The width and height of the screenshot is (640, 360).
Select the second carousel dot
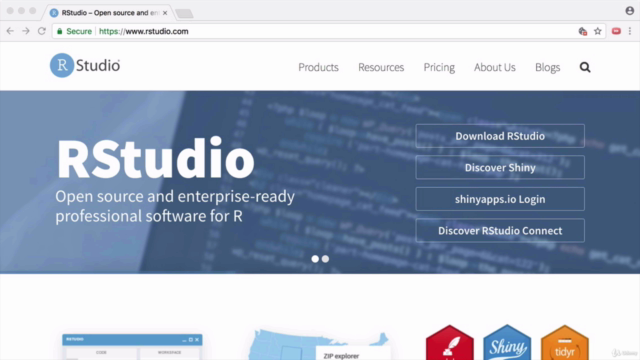coord(325,259)
